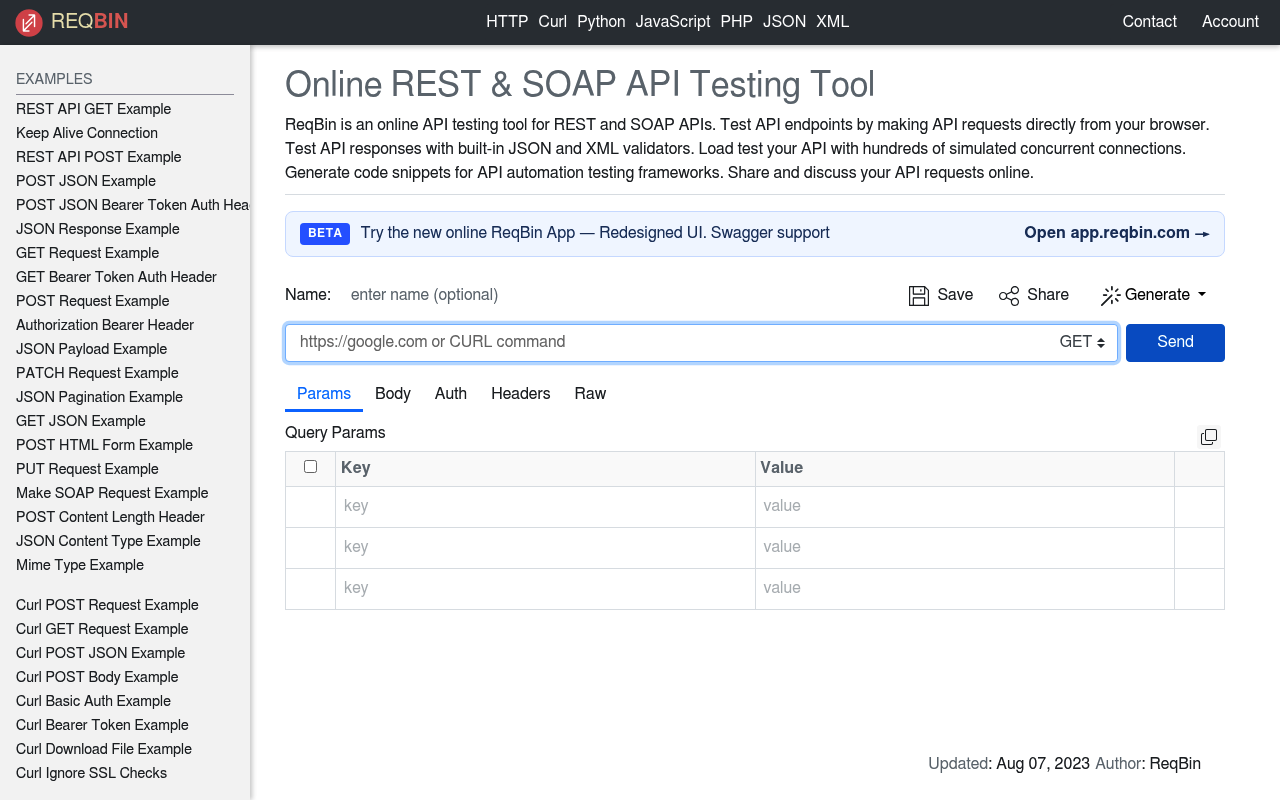
Task: Click the Account link
Action: [x=1230, y=22]
